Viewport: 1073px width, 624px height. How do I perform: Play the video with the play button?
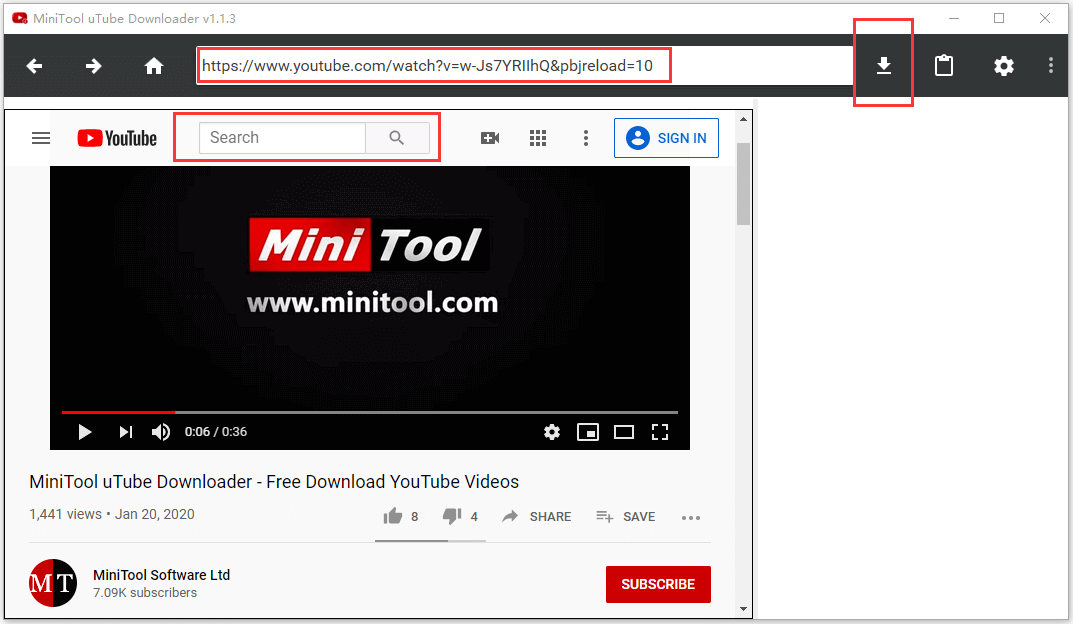point(84,432)
